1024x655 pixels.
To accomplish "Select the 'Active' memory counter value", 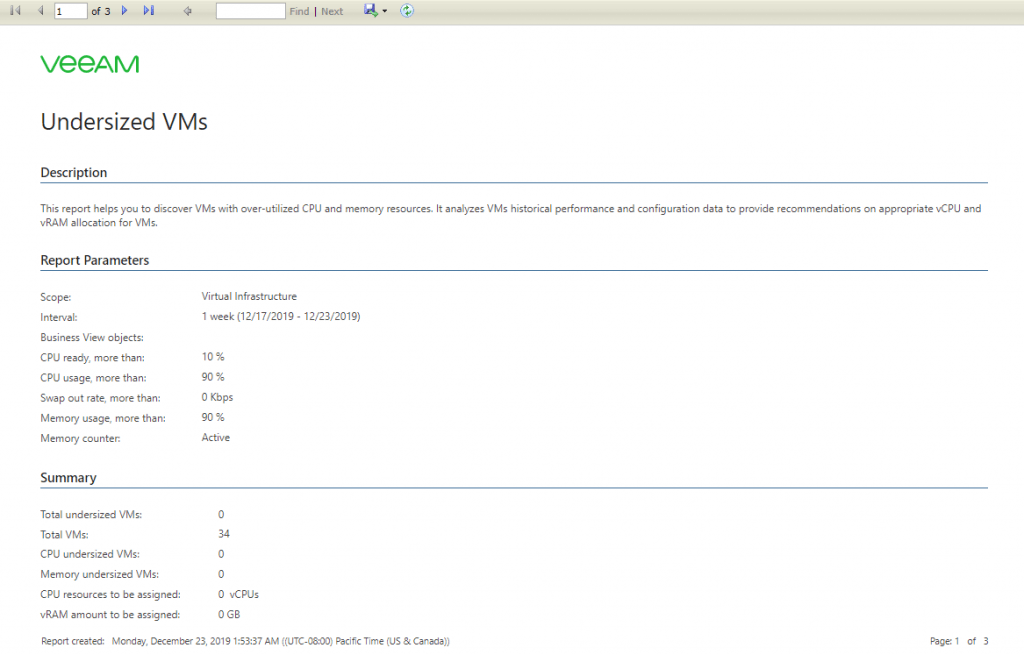I will tap(216, 438).
